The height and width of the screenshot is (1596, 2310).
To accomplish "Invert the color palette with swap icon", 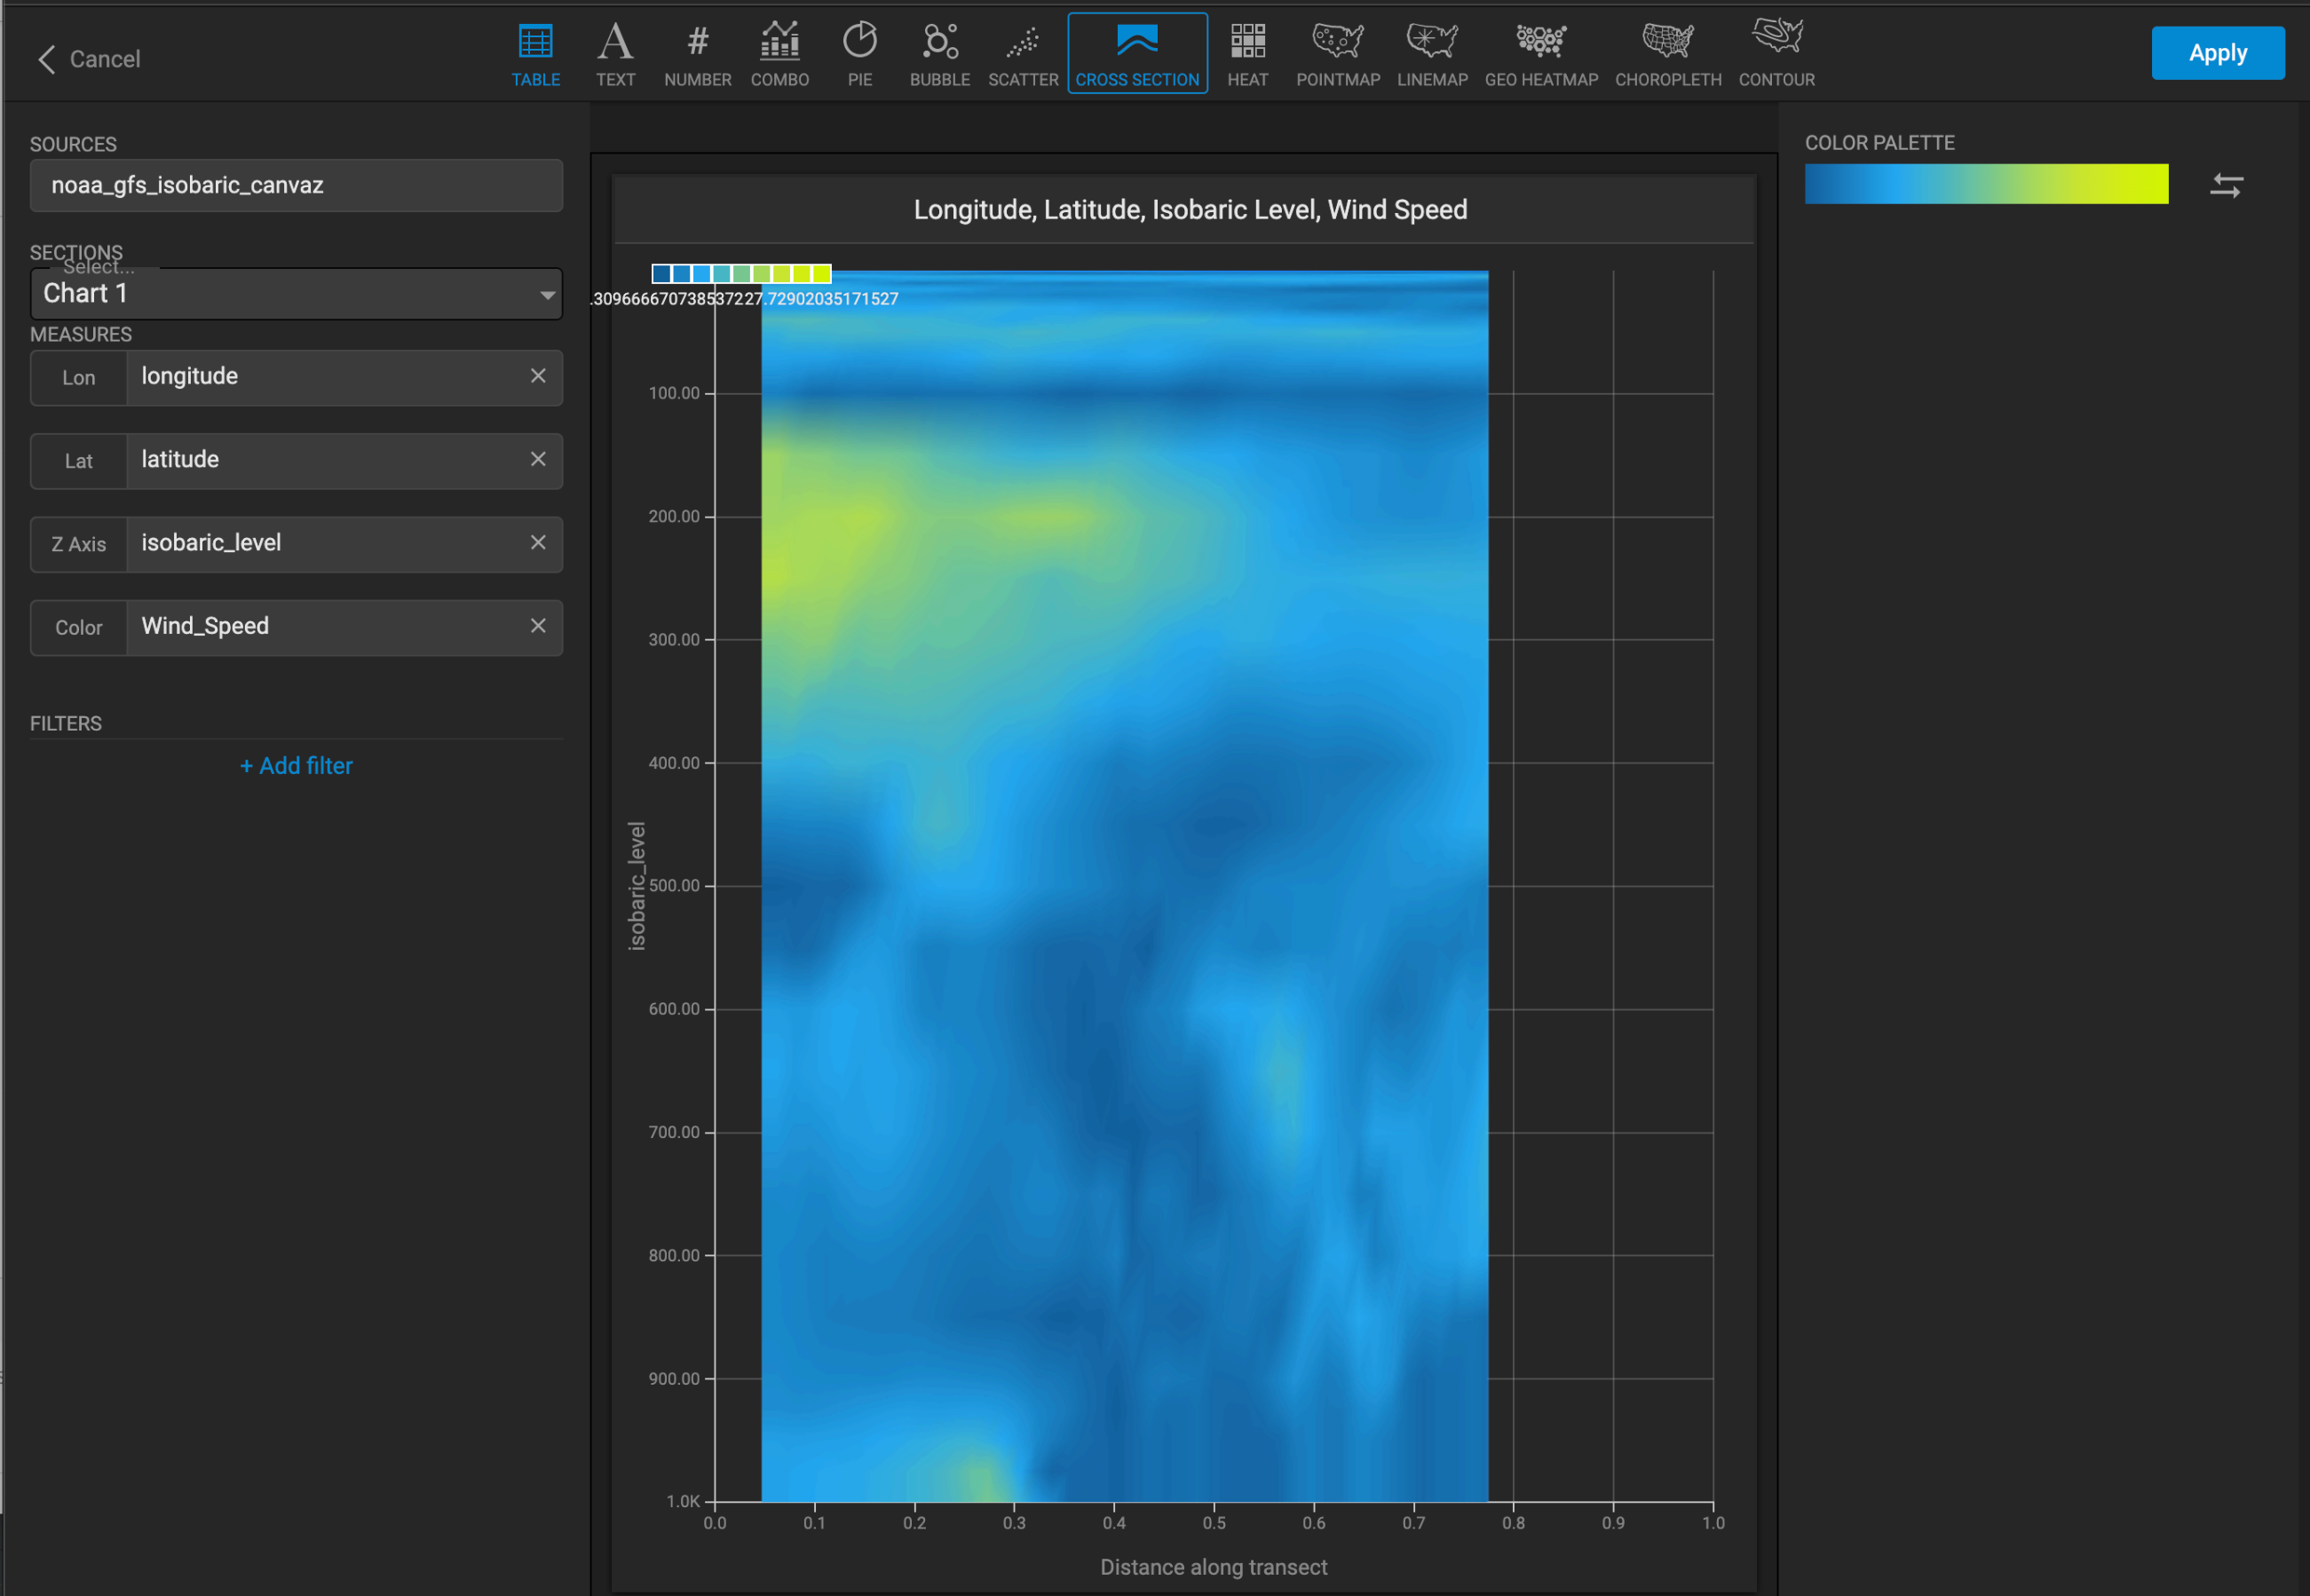I will point(2226,185).
